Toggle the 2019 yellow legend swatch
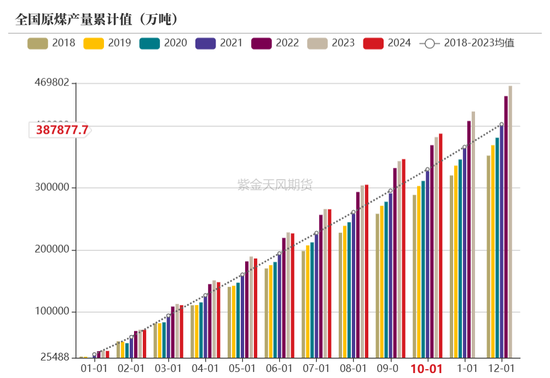The image size is (550, 378). pyautogui.click(x=94, y=43)
